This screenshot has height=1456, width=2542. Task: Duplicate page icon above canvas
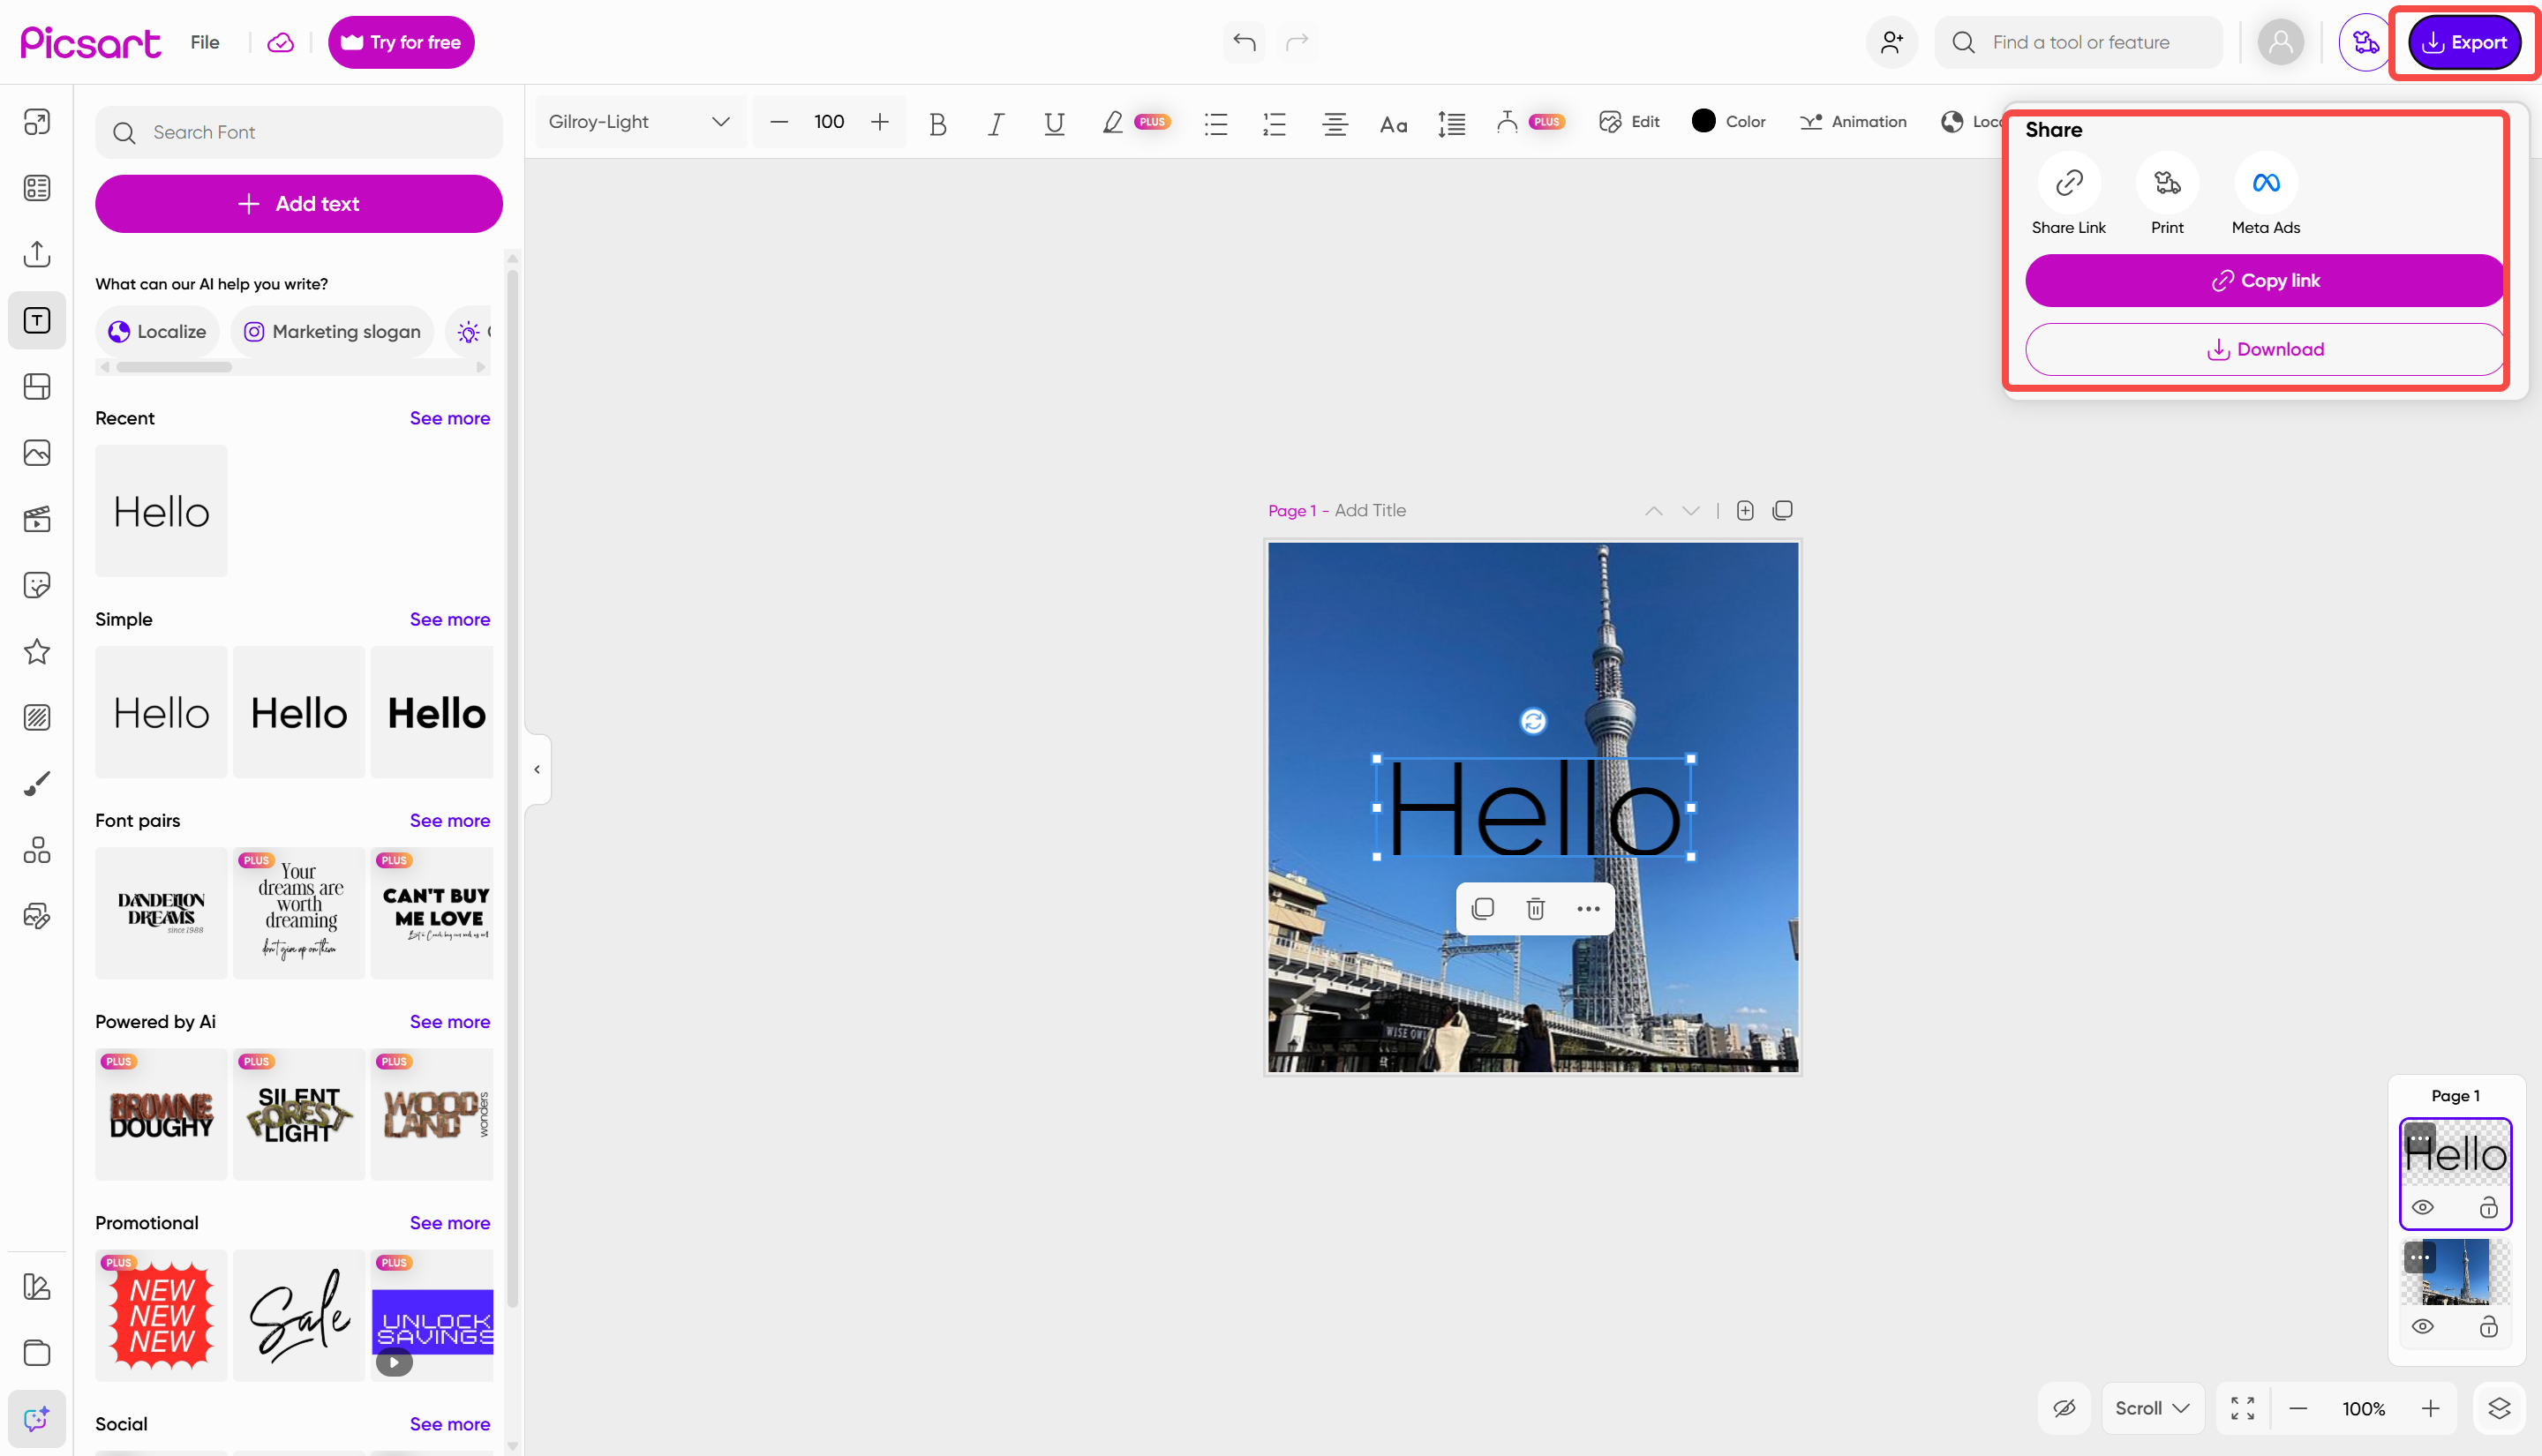click(1782, 511)
